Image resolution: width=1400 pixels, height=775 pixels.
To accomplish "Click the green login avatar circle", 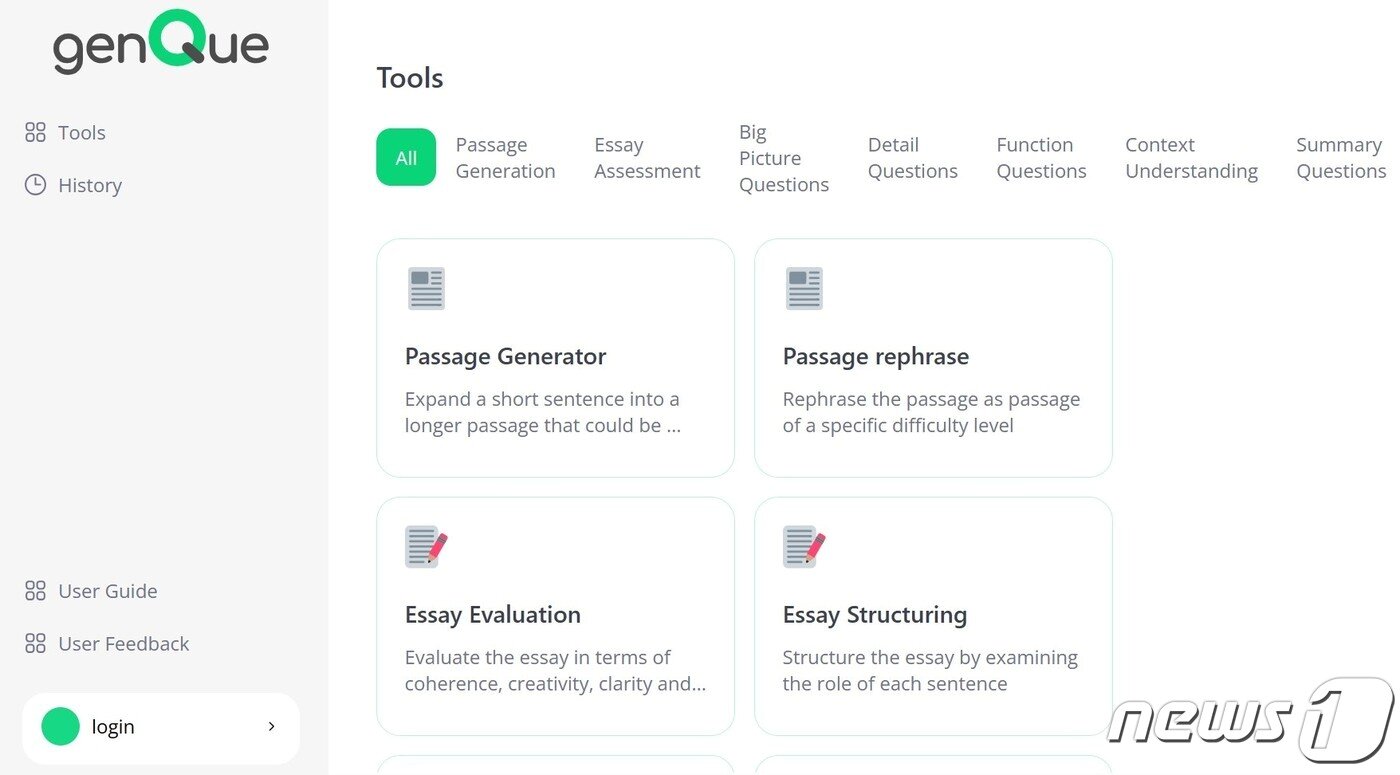I will coord(60,727).
